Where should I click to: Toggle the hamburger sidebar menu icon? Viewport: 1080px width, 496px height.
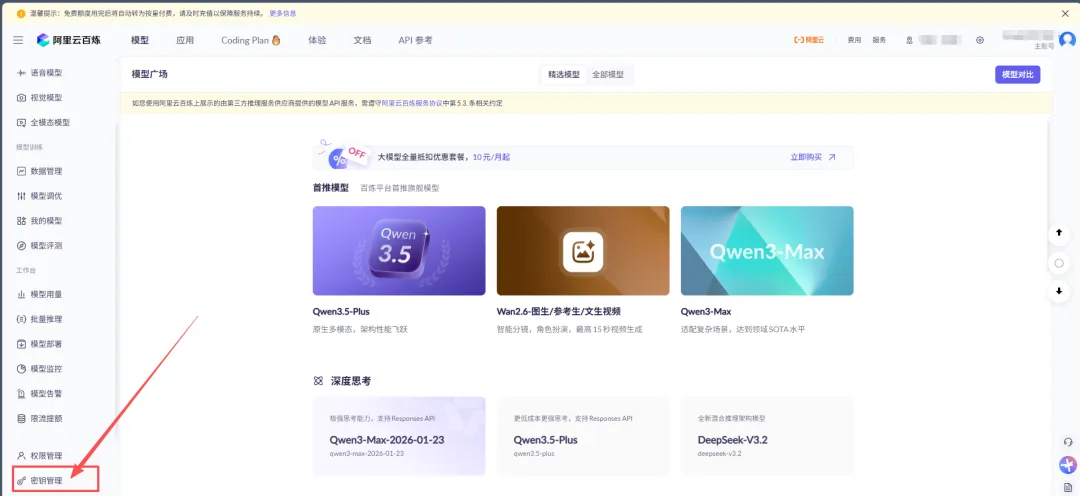coord(18,40)
